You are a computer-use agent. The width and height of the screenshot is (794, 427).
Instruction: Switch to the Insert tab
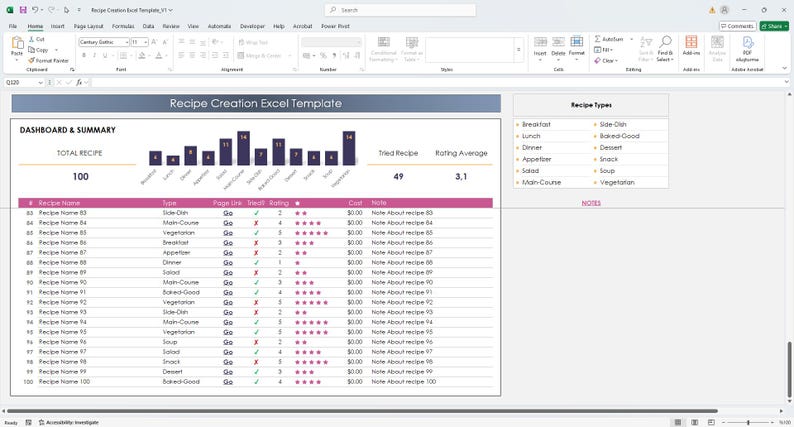point(57,26)
